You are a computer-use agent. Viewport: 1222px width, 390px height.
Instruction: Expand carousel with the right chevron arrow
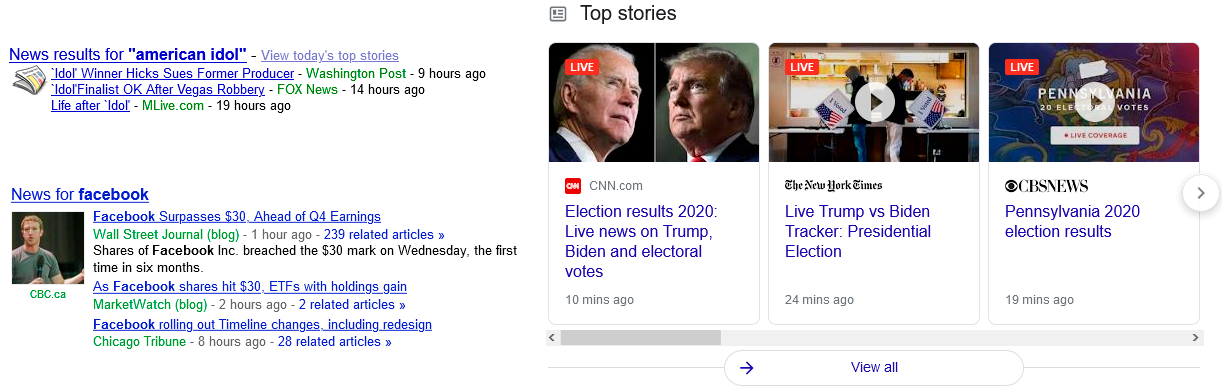coord(1201,192)
